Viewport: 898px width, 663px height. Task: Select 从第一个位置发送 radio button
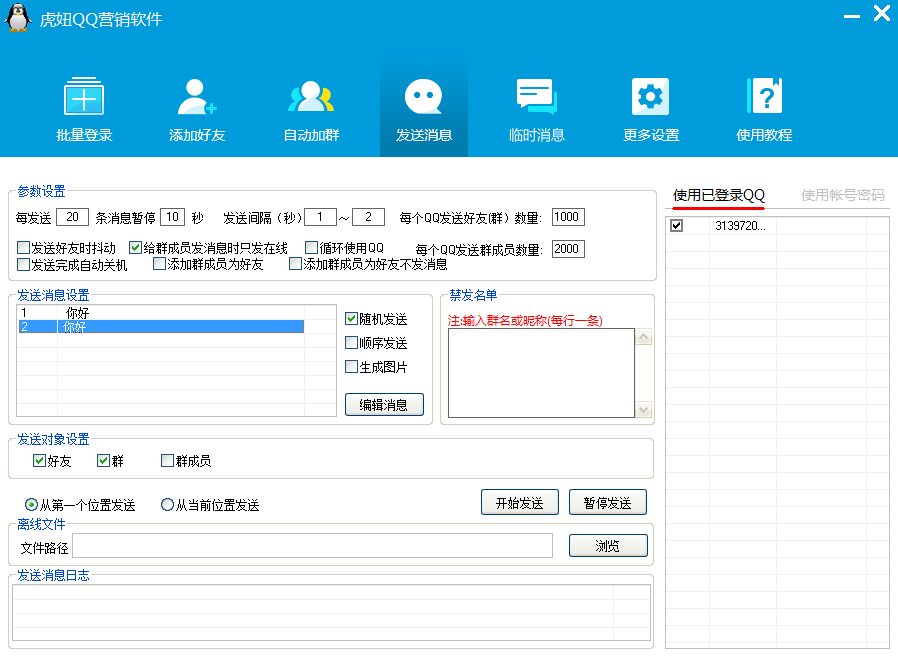coord(31,505)
